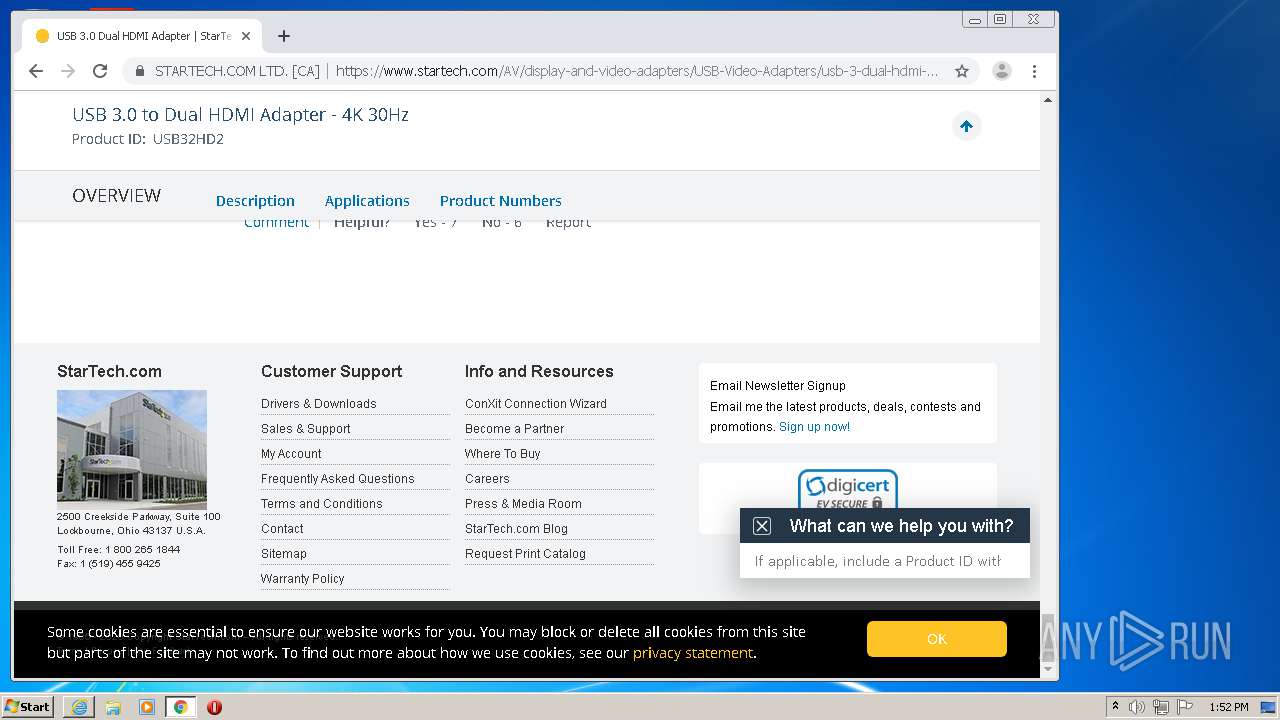Visit the StarTech.com Blog
This screenshot has height=720, width=1280.
click(x=516, y=529)
